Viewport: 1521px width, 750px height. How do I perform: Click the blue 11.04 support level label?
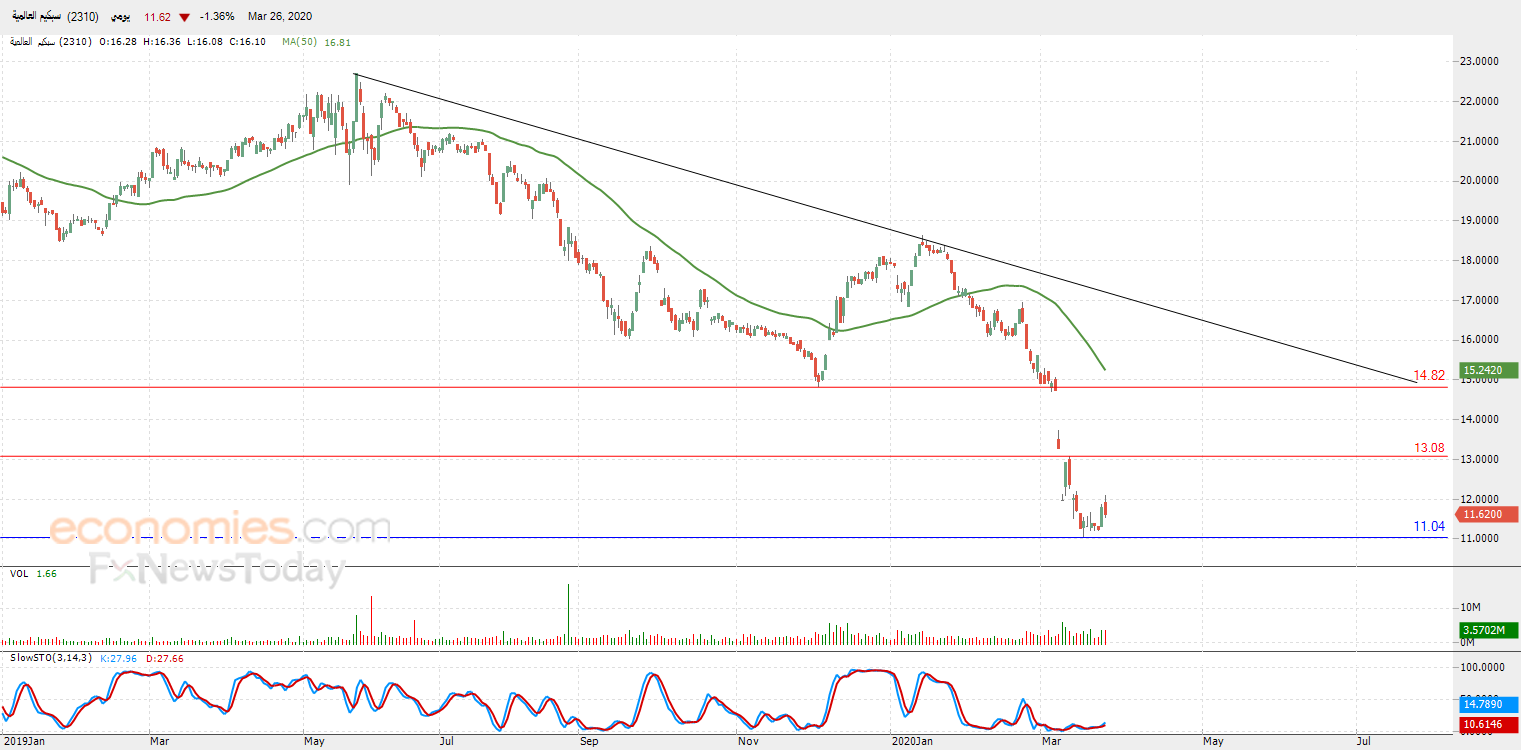point(1429,526)
